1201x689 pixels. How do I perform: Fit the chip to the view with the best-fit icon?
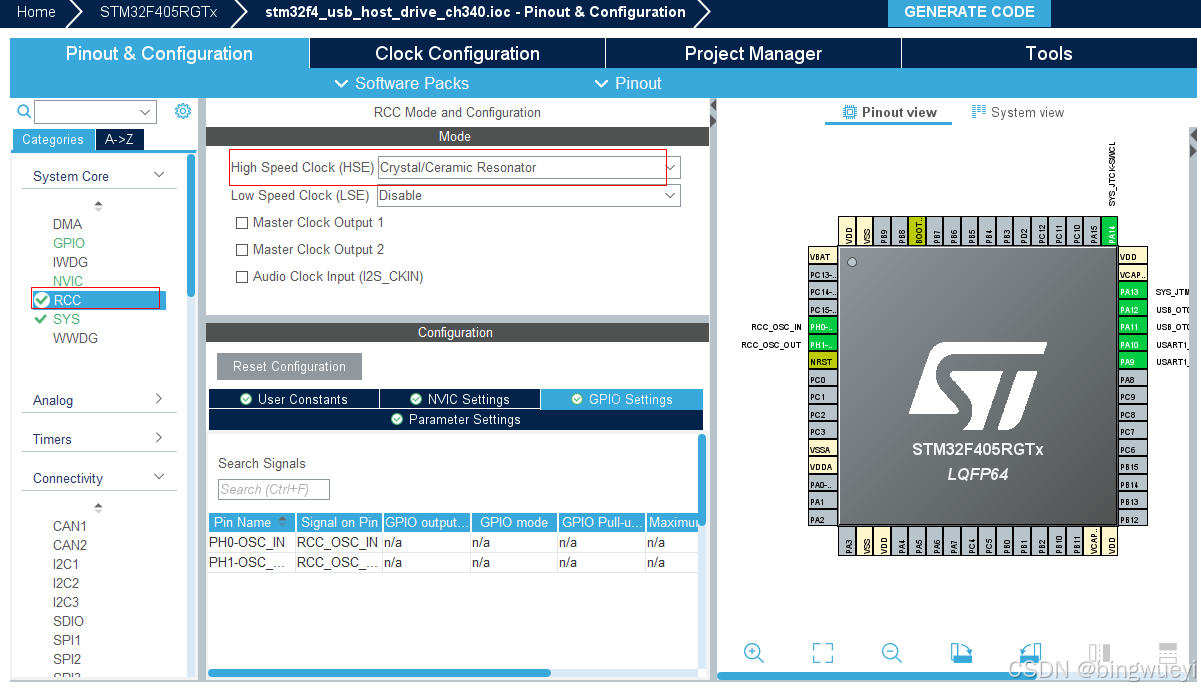click(823, 653)
